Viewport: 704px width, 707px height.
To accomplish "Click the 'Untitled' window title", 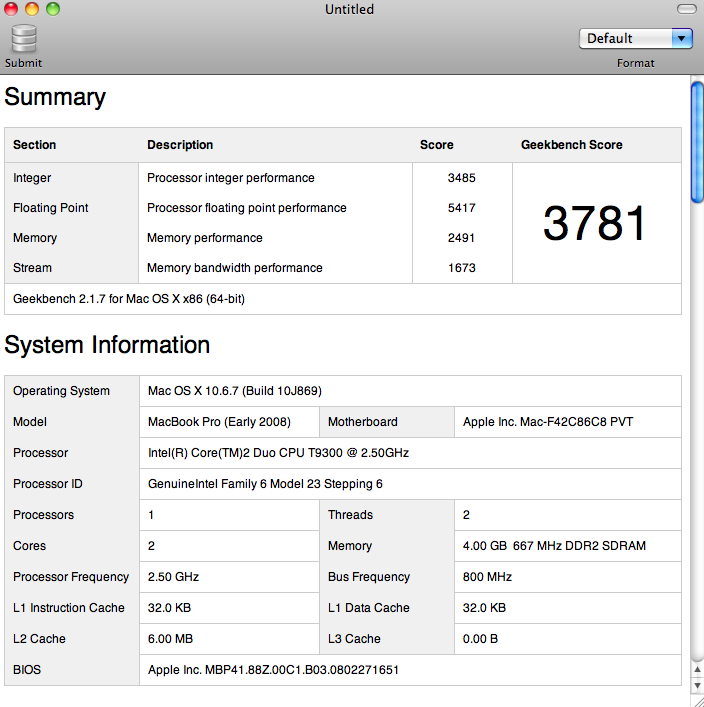I will coord(350,9).
